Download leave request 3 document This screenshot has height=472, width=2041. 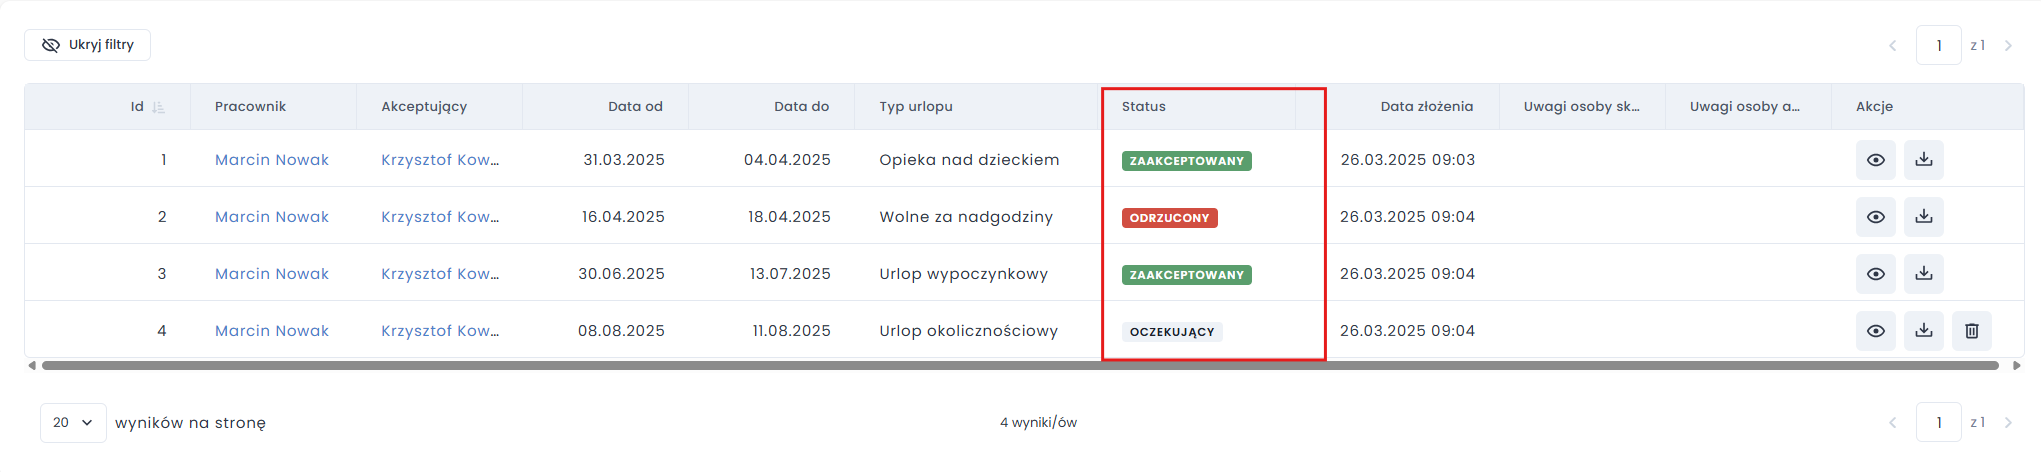pyautogui.click(x=1923, y=274)
